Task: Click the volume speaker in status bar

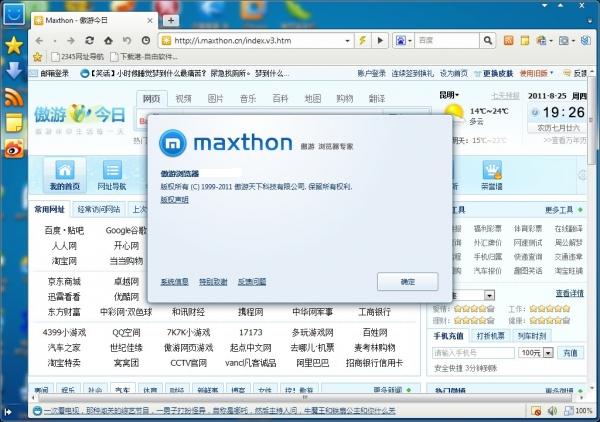Action: pos(552,411)
